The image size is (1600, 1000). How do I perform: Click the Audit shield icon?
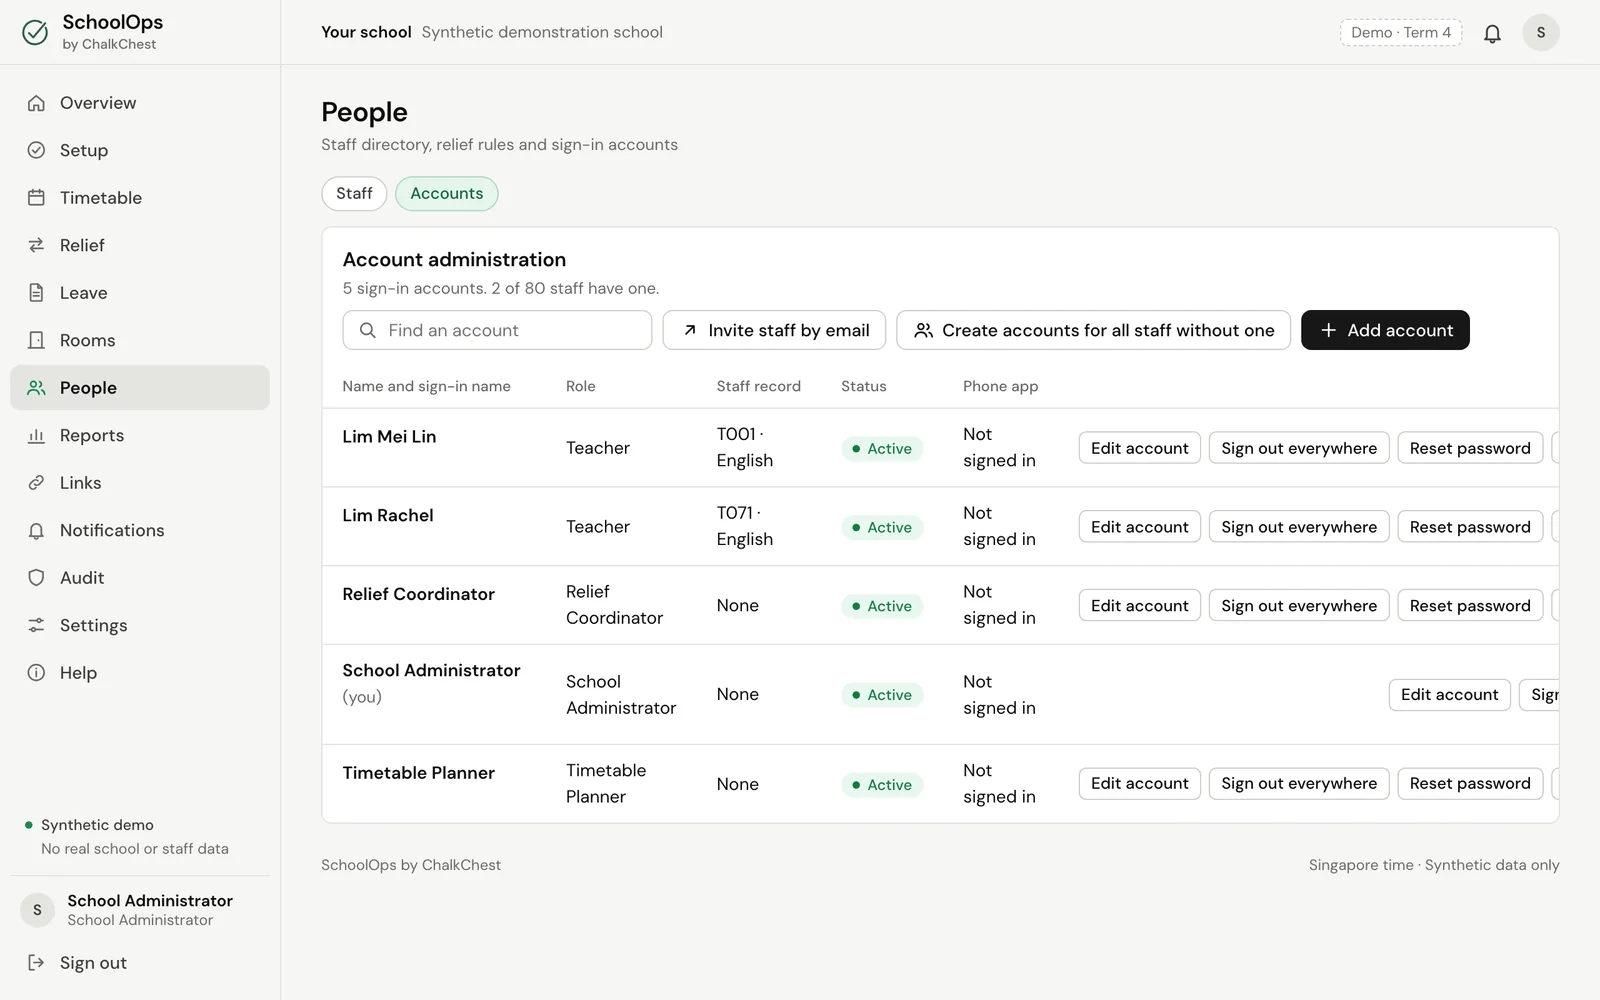pyautogui.click(x=37, y=578)
